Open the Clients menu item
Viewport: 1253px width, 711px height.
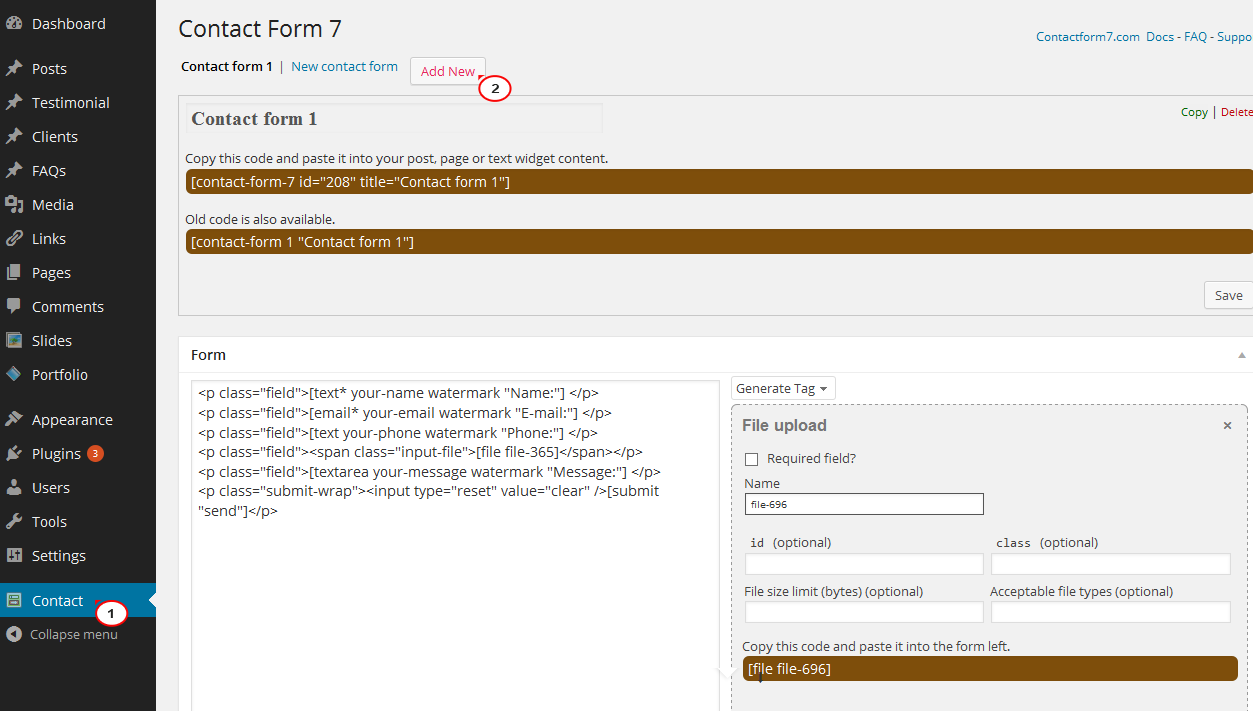tap(54, 137)
